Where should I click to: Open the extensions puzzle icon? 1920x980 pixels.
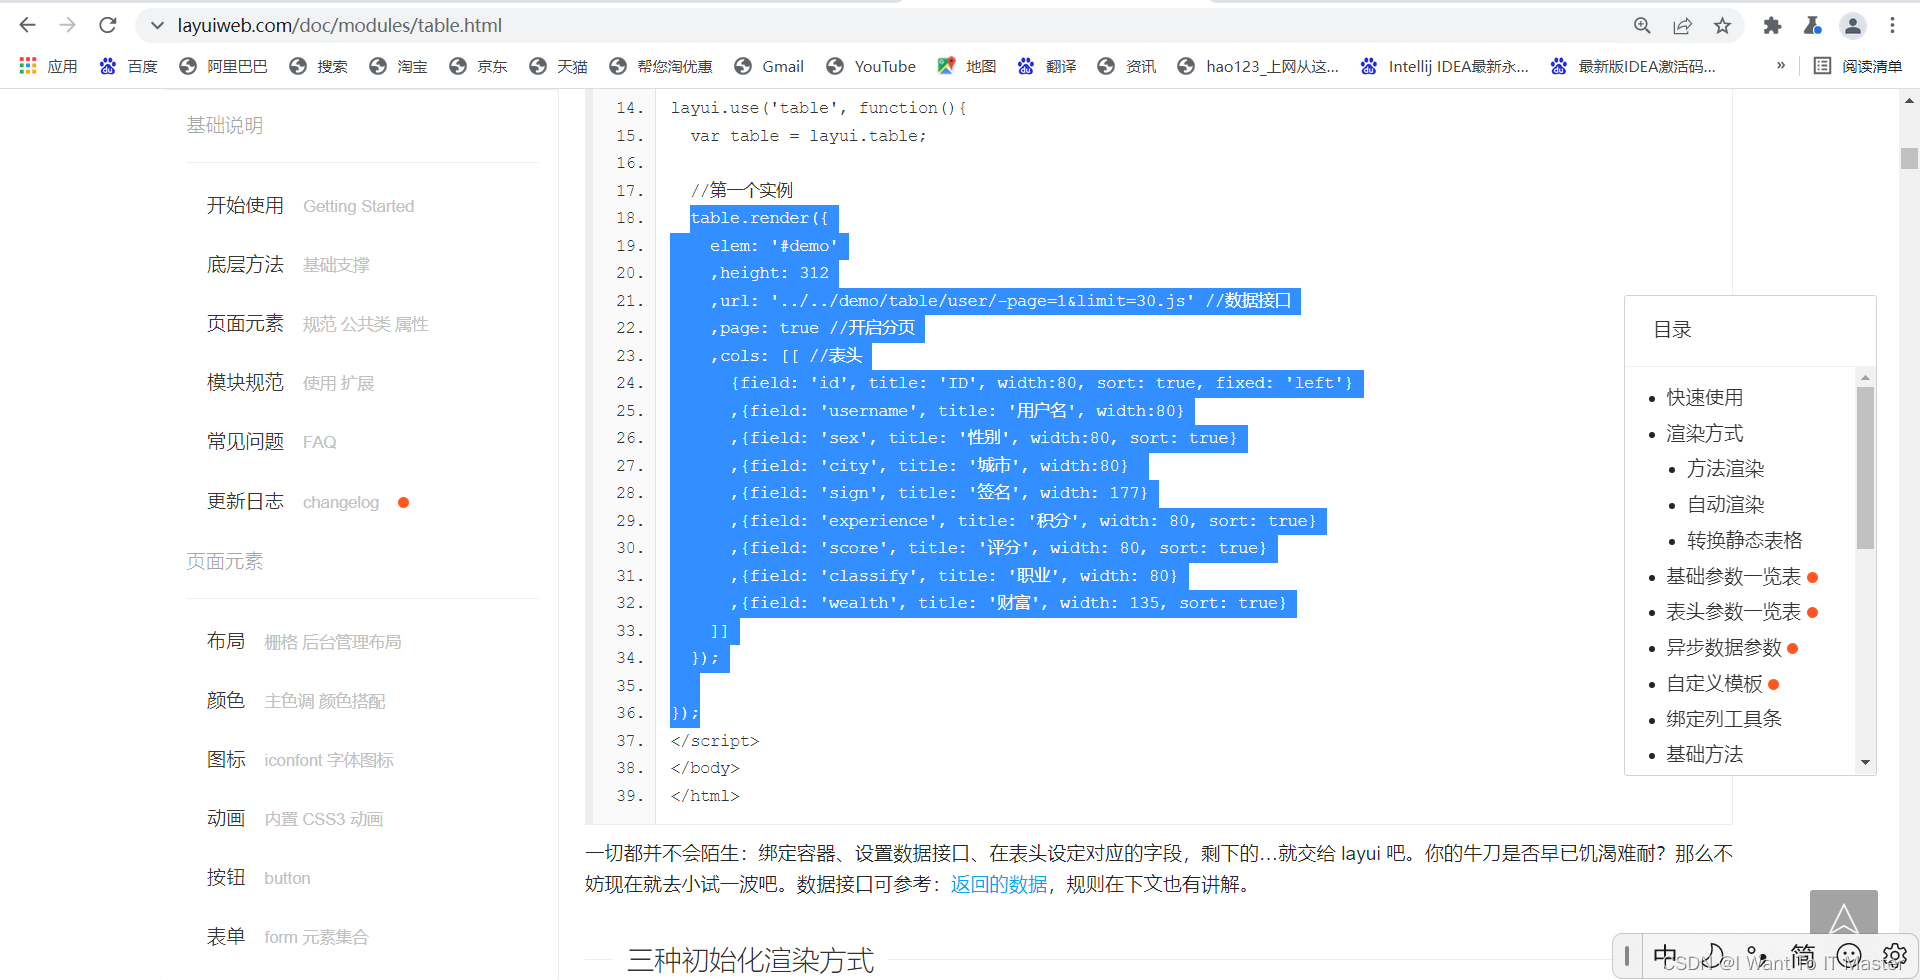1772,26
